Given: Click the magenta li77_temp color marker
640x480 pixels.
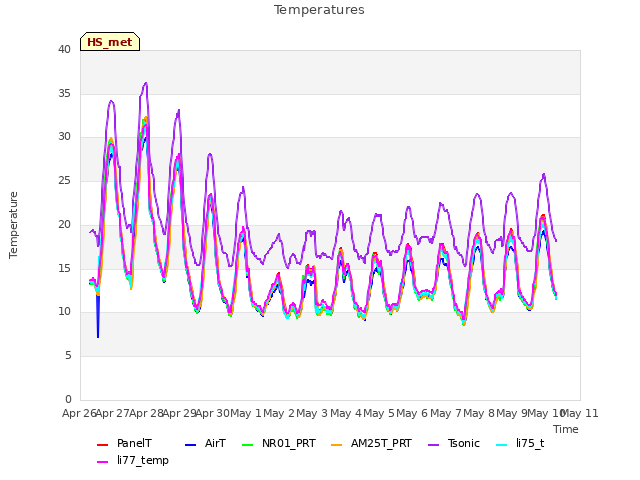Looking at the screenshot, I should [x=102, y=462].
